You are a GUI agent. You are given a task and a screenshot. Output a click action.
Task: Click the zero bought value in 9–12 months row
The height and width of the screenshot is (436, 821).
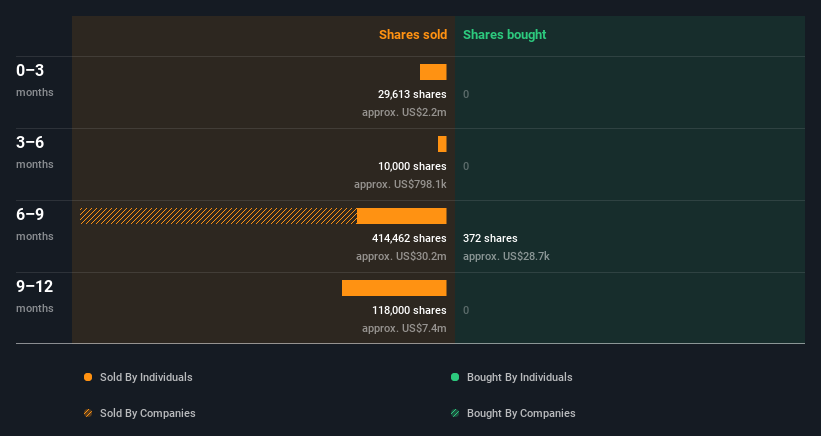[x=466, y=310]
